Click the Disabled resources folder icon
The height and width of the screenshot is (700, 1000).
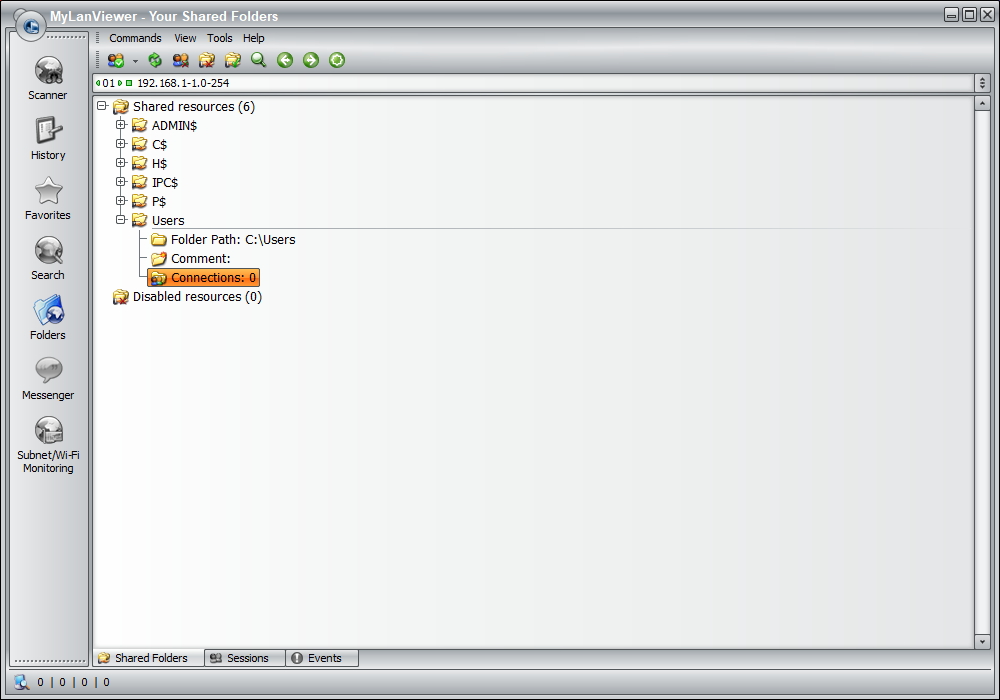pos(121,297)
